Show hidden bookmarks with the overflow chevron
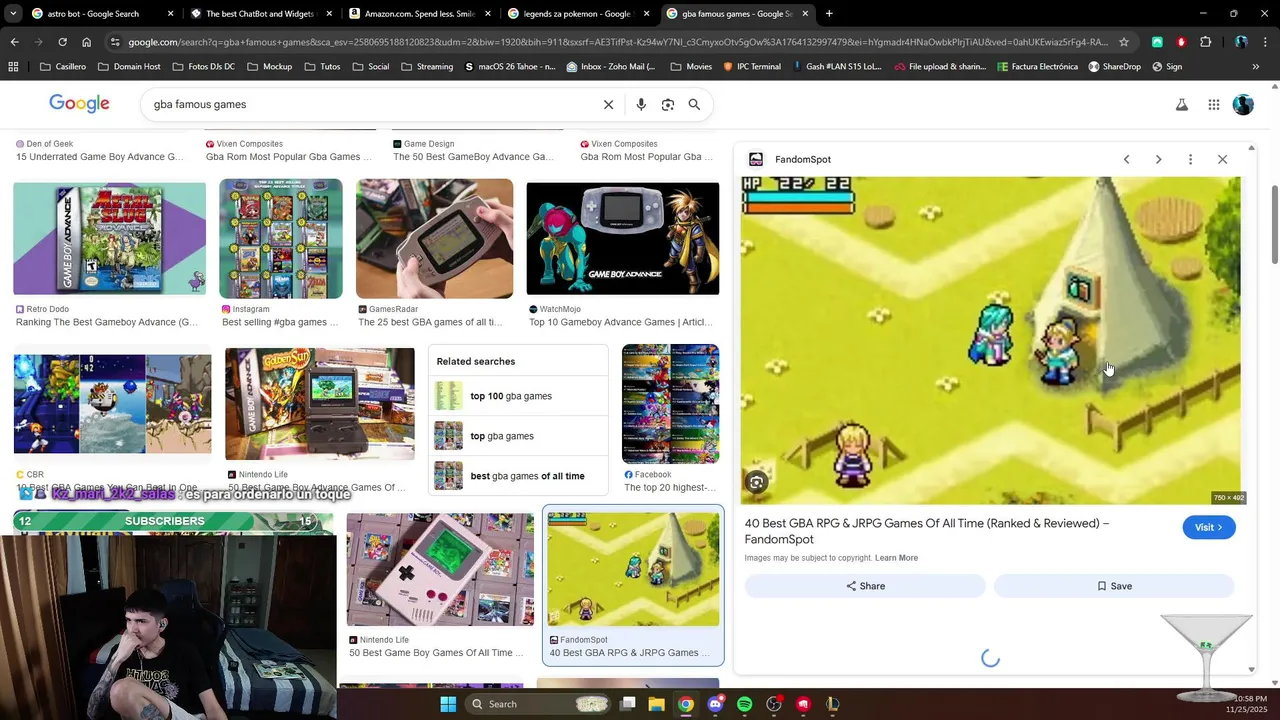 (x=1255, y=67)
